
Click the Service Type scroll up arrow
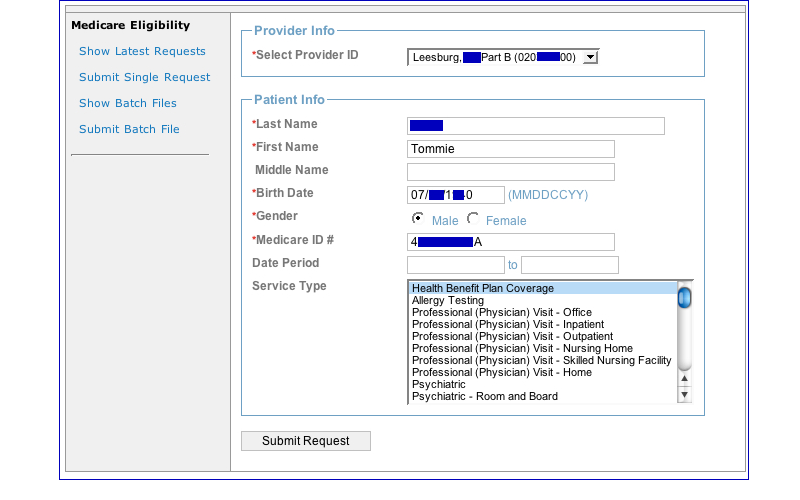point(684,379)
